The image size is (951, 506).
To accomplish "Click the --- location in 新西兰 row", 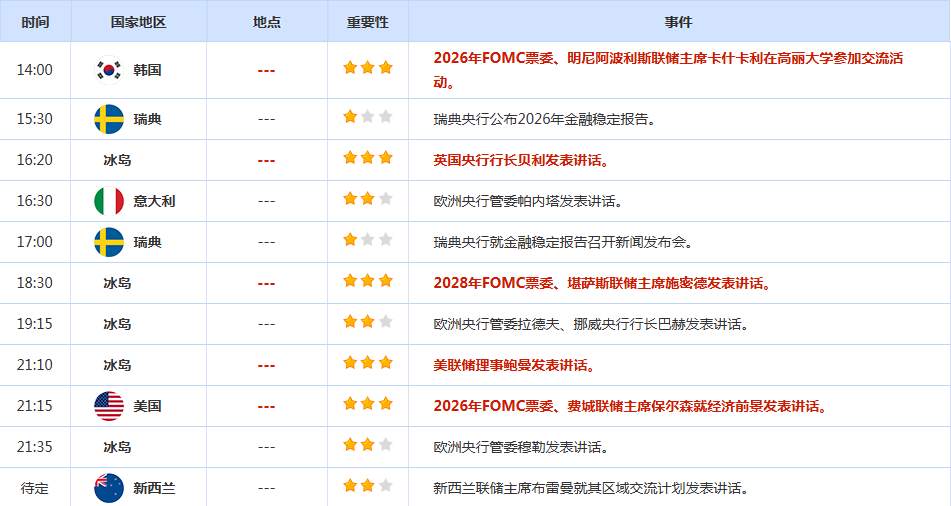I will (x=266, y=488).
